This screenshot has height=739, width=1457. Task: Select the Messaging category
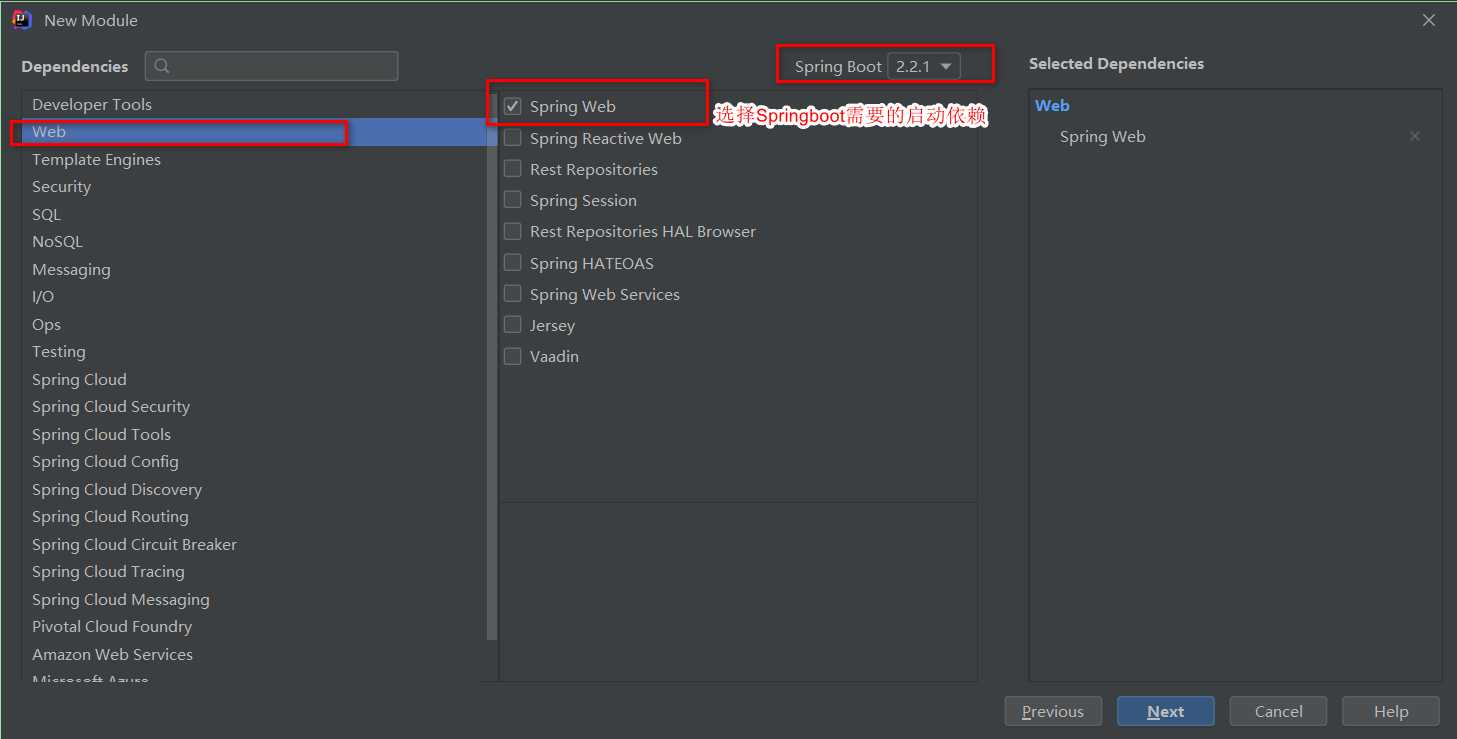tap(254, 269)
